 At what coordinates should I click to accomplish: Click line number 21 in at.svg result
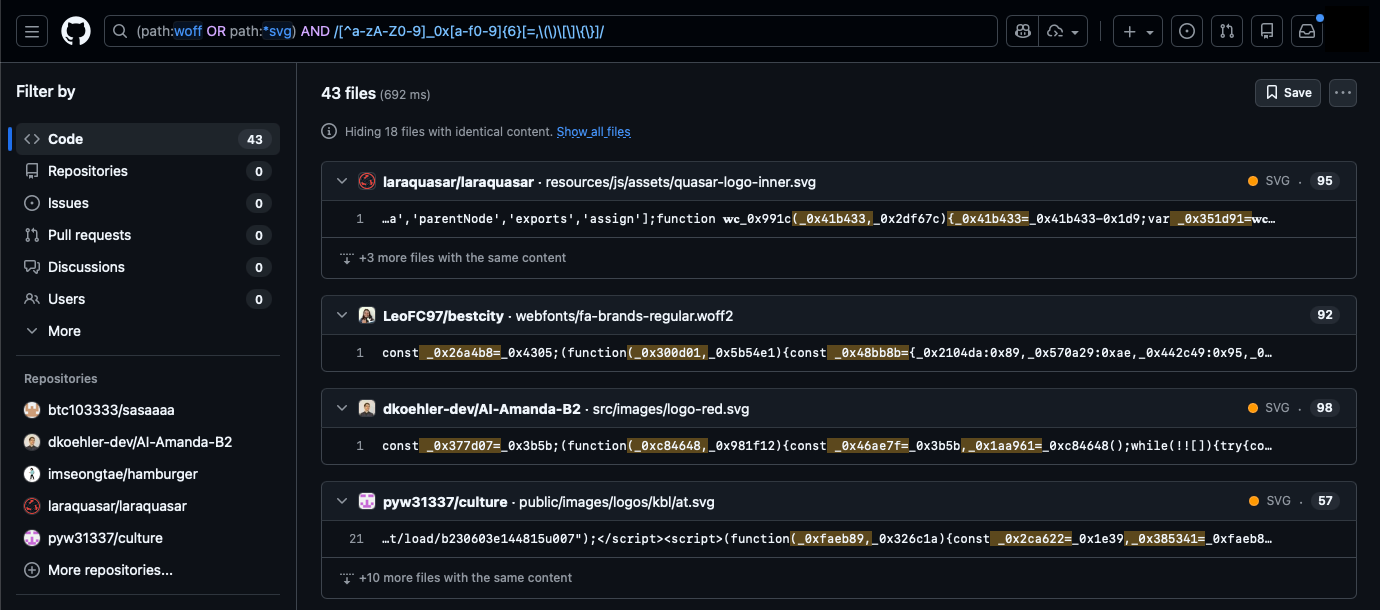coord(356,539)
